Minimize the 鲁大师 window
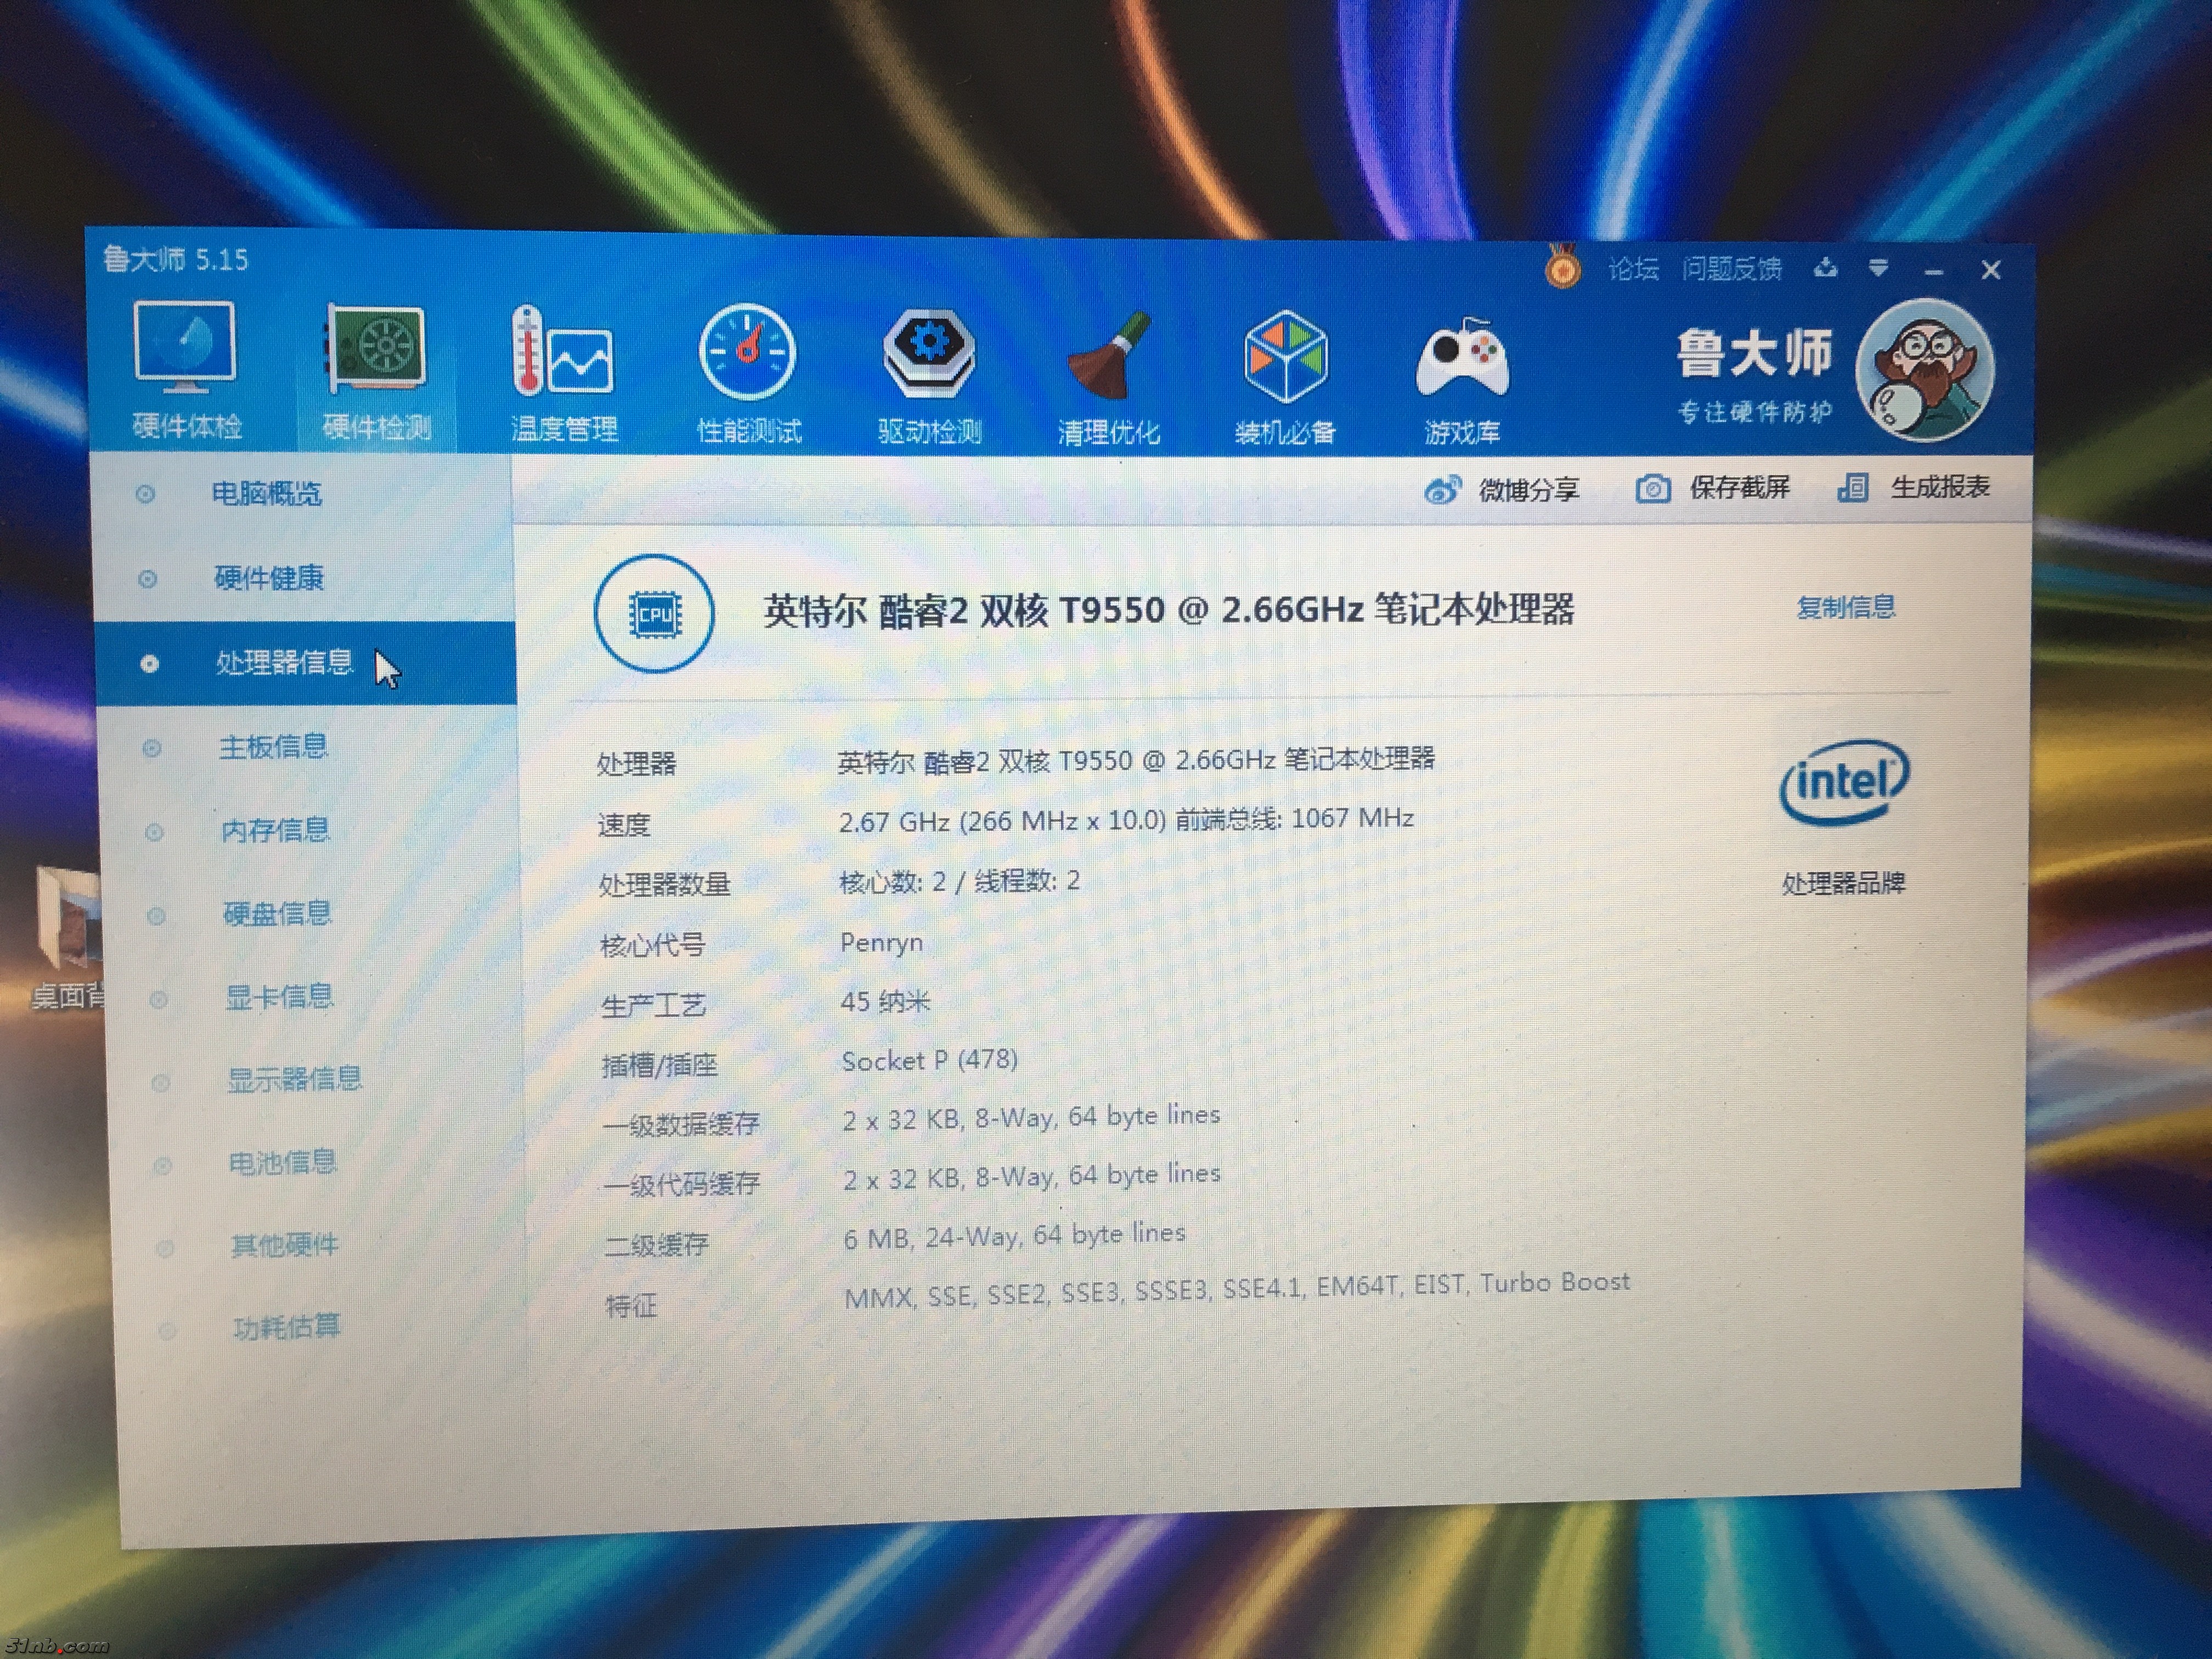 (x=1934, y=272)
